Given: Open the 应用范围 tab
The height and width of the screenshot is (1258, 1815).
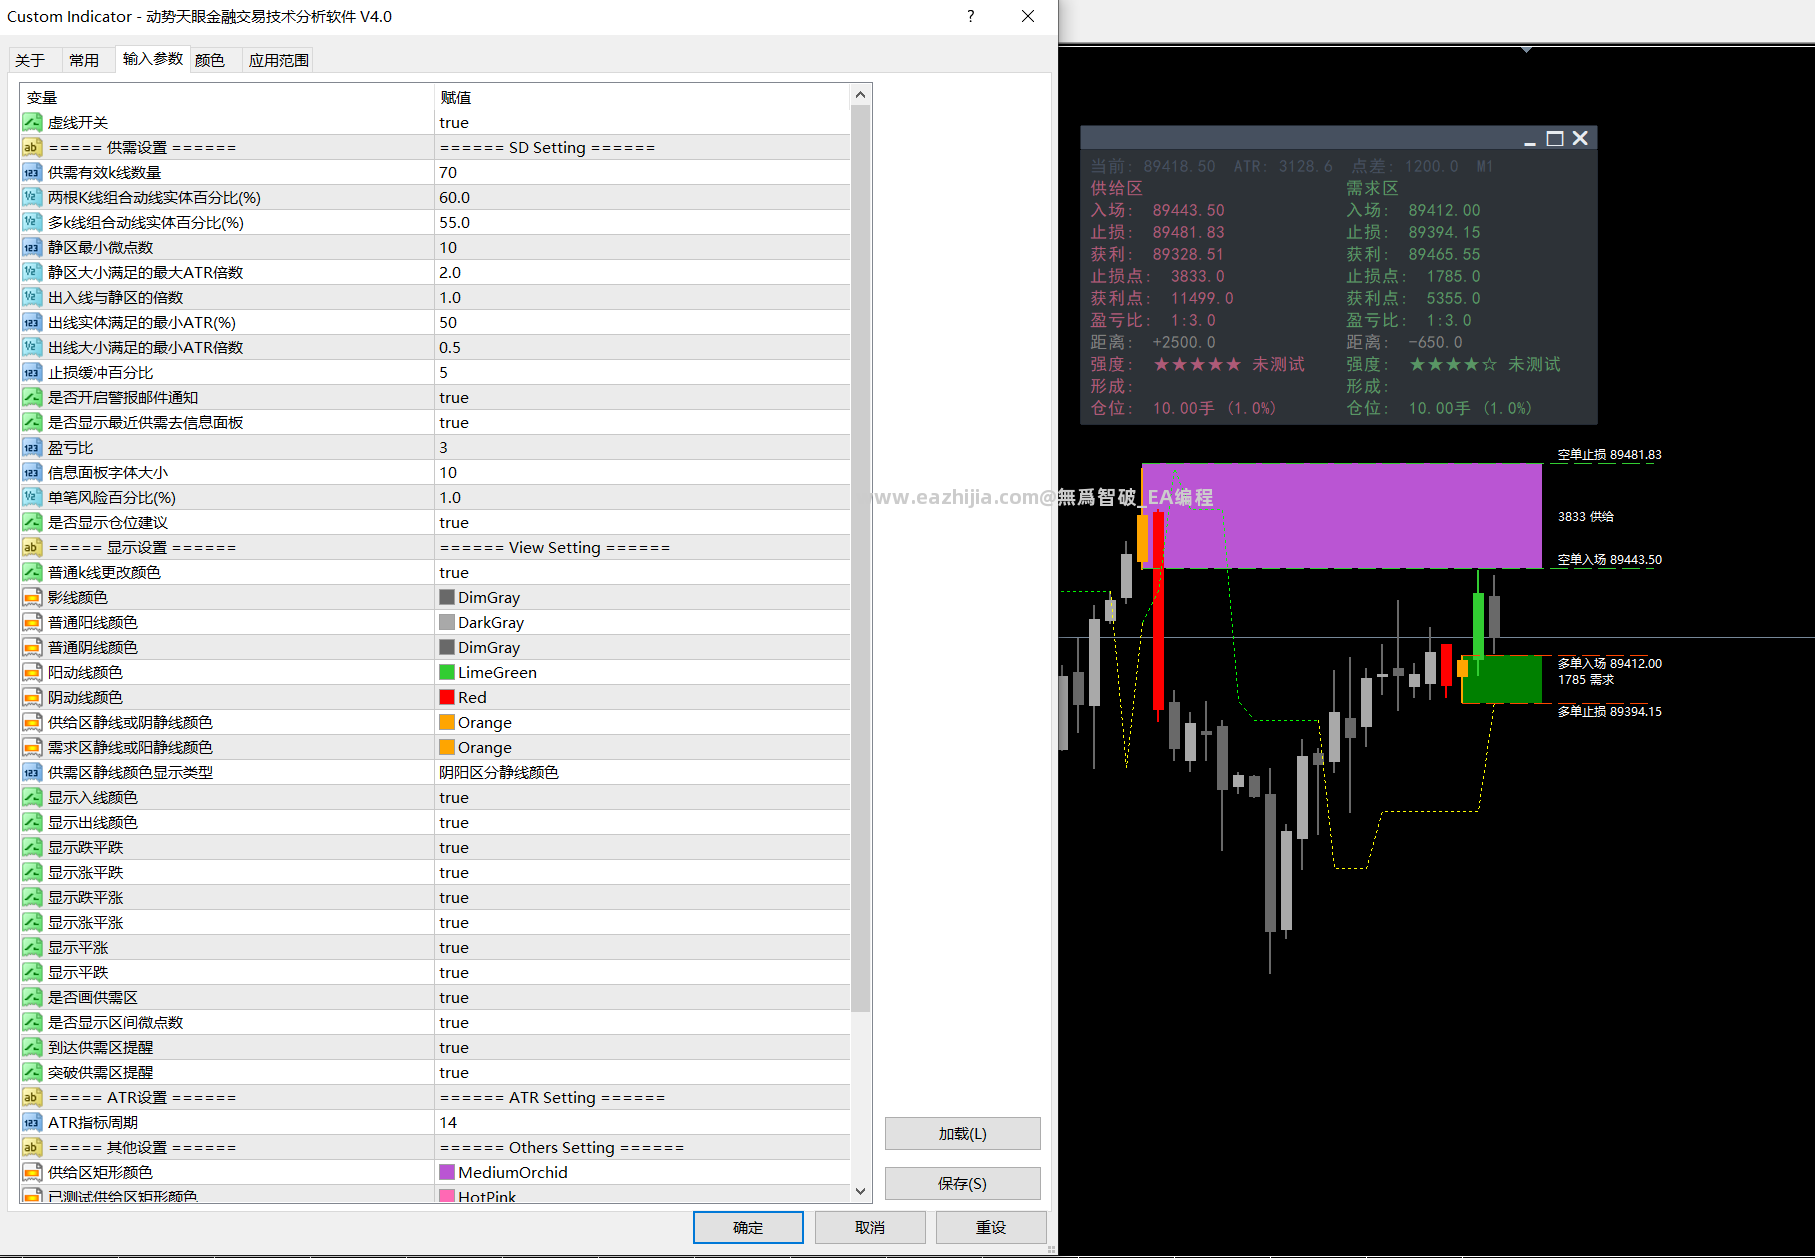Looking at the screenshot, I should [279, 60].
